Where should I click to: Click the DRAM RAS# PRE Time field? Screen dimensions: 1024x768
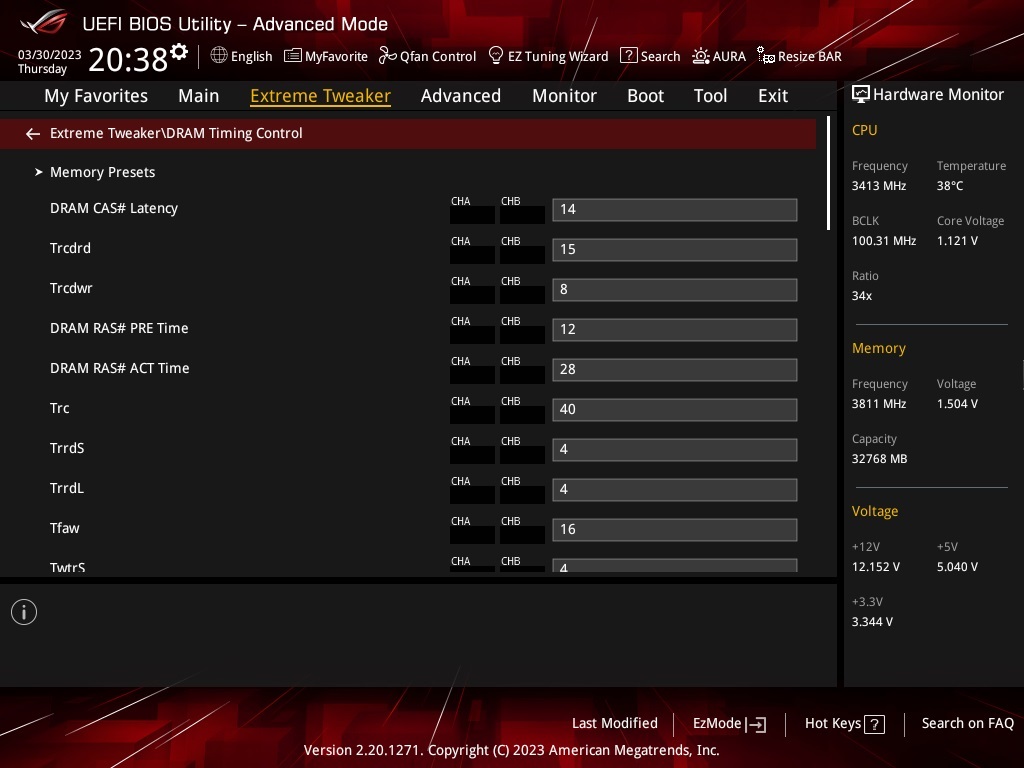tap(675, 330)
